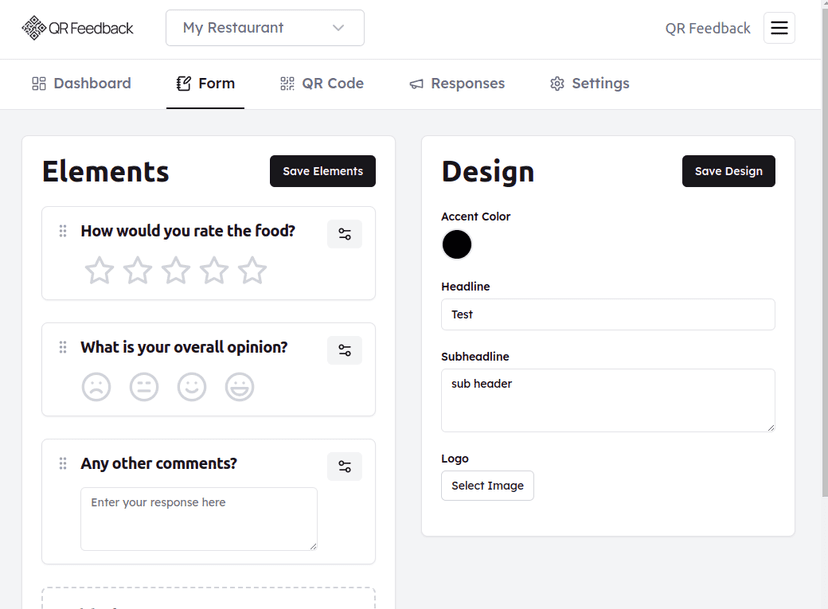
Task: Select the happiest smiley face
Action: coord(239,387)
